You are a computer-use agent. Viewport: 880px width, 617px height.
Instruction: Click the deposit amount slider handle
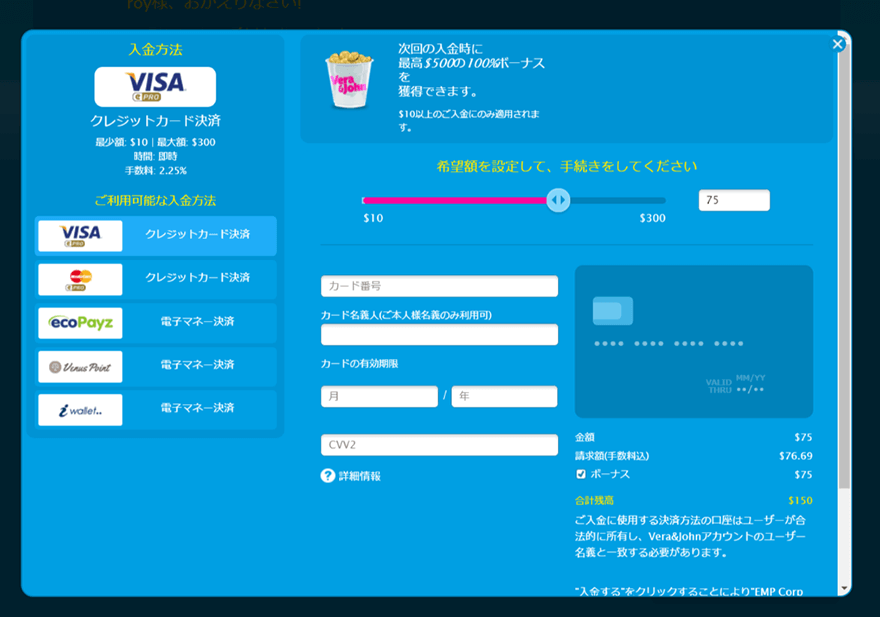point(558,200)
